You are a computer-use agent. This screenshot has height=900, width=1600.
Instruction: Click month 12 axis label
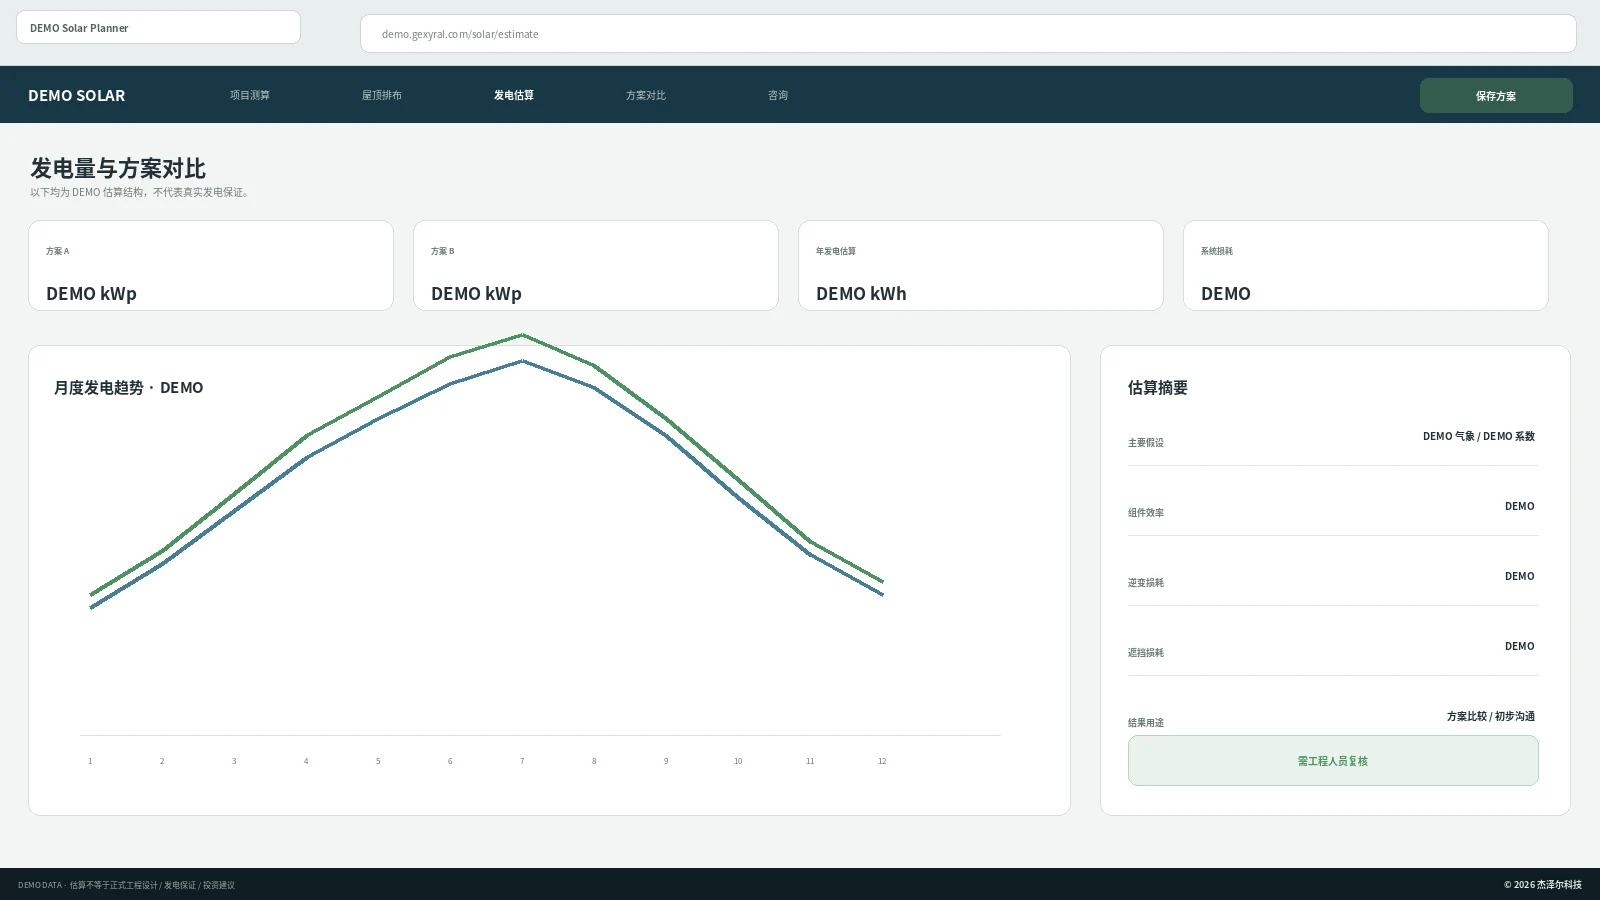click(882, 762)
